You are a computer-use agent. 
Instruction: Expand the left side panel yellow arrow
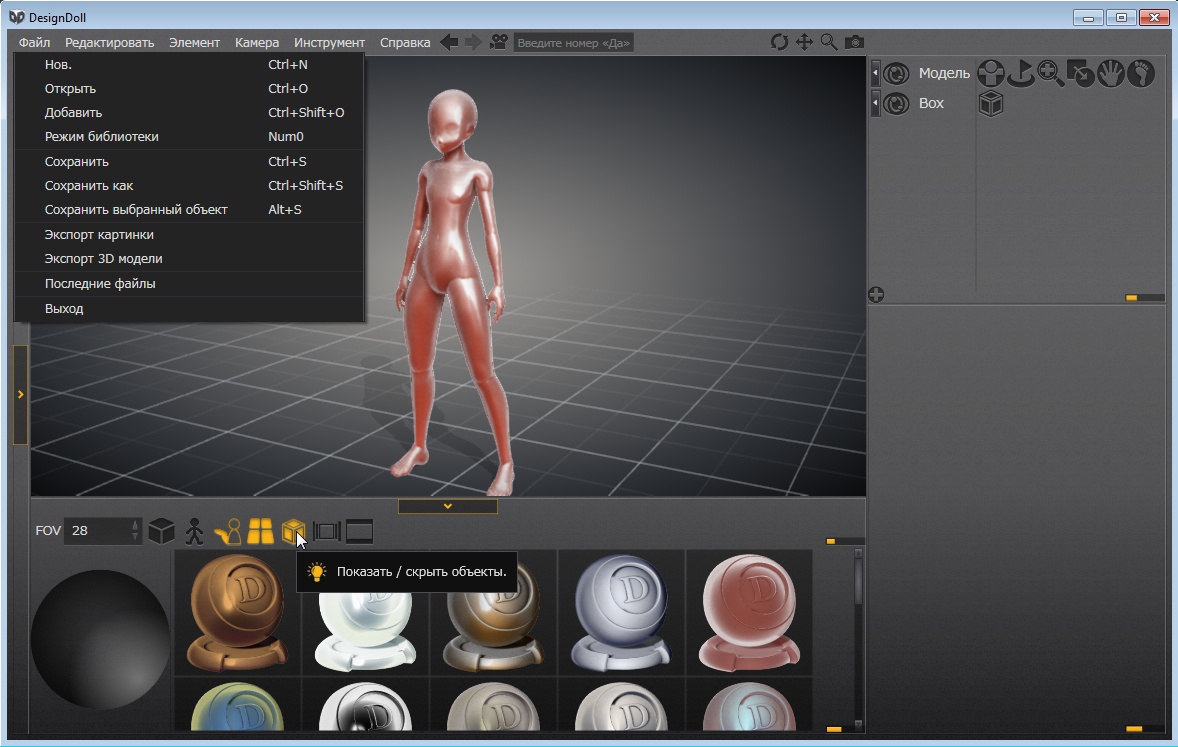(20, 395)
